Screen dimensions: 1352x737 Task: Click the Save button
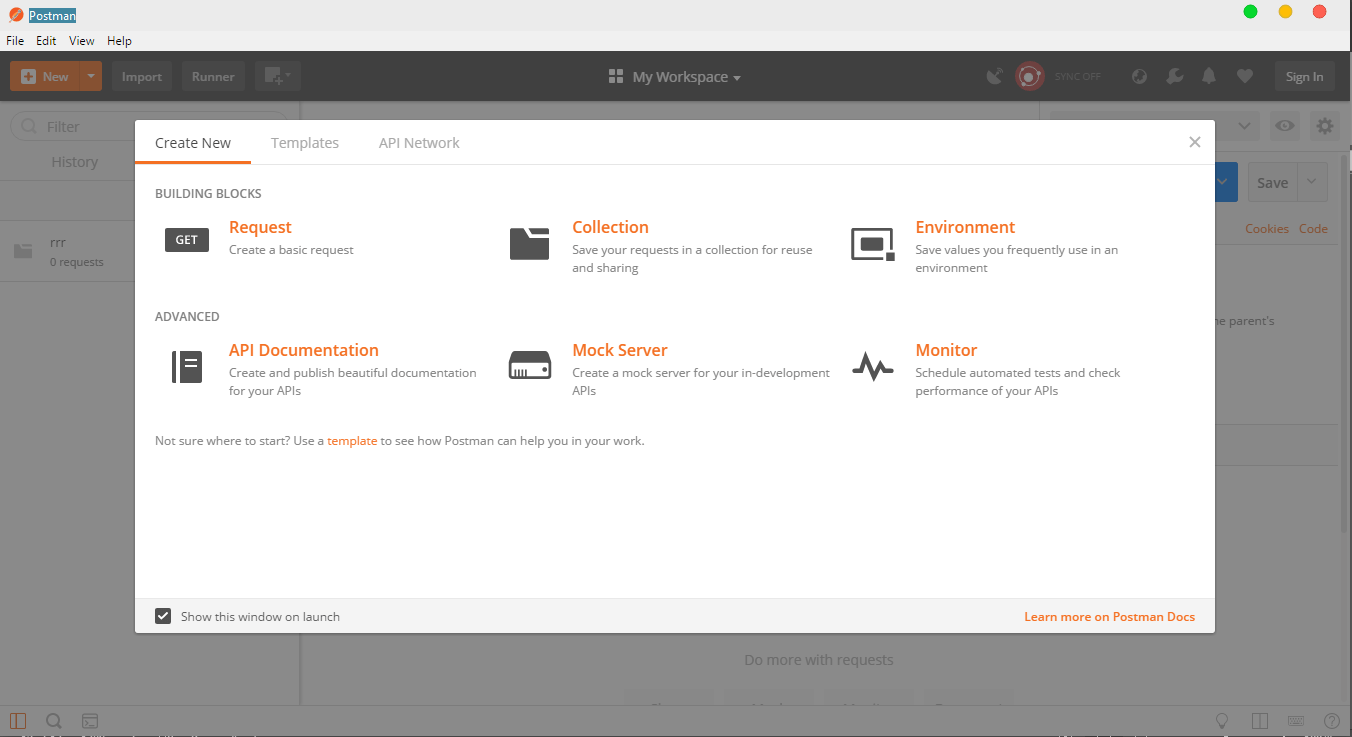coord(1273,182)
